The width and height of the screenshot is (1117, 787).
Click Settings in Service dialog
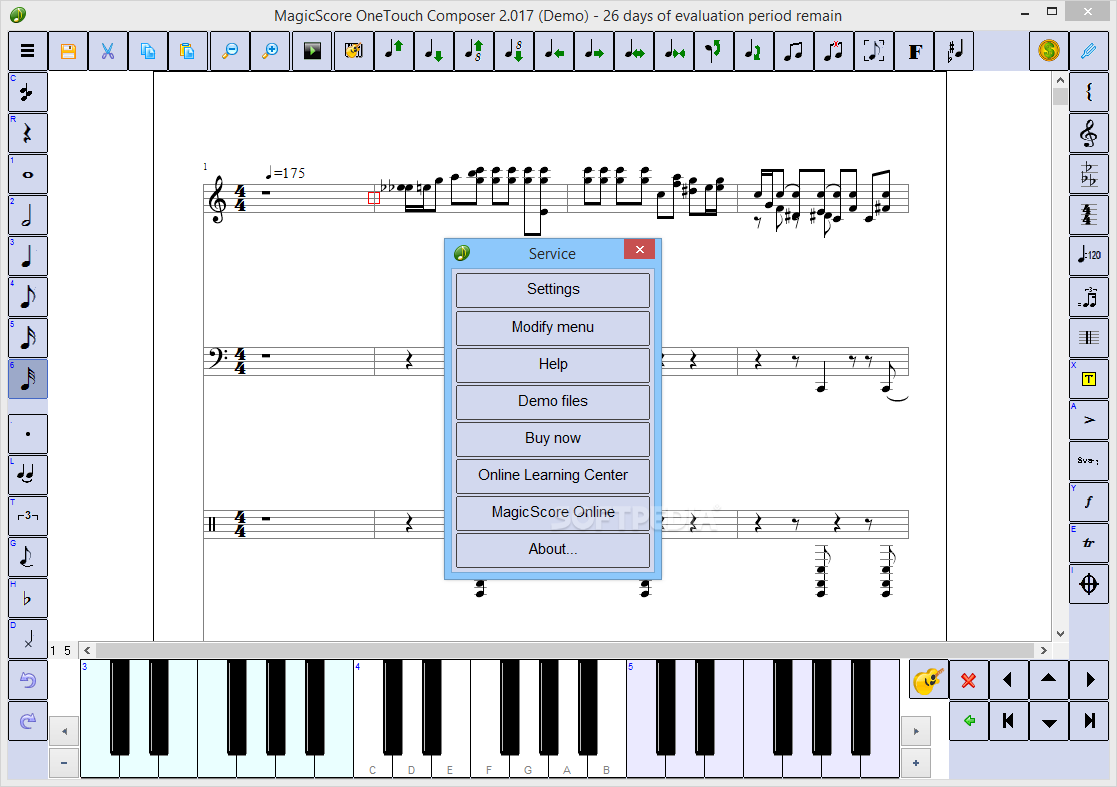[x=553, y=290]
